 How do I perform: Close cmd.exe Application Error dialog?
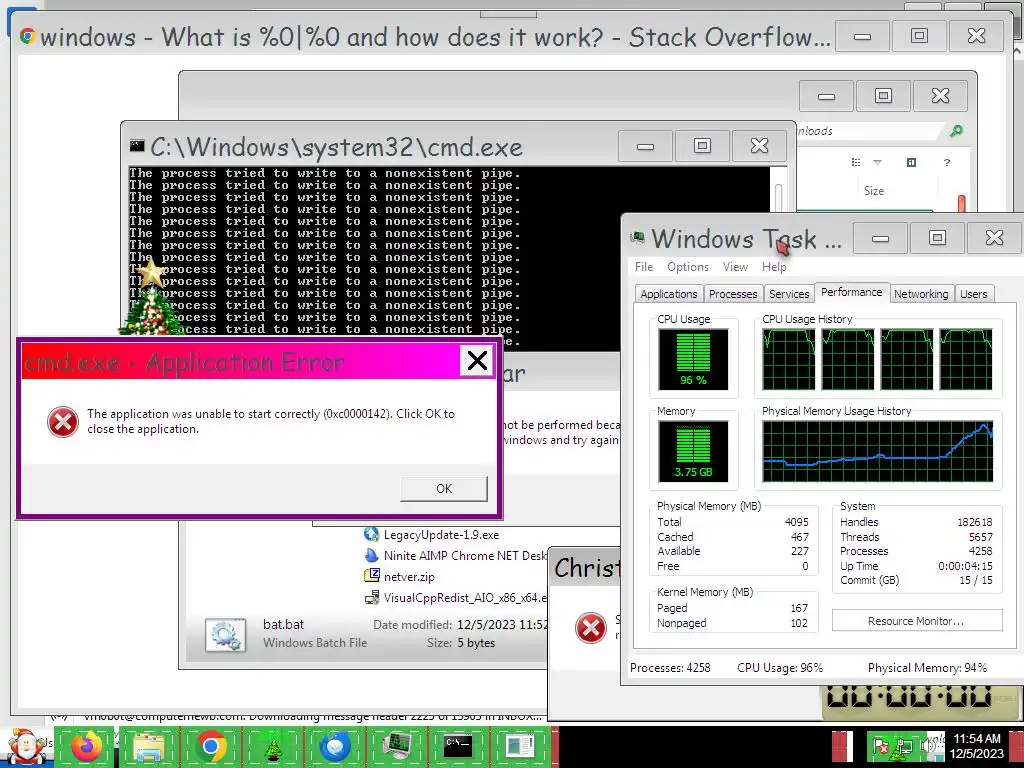point(477,360)
